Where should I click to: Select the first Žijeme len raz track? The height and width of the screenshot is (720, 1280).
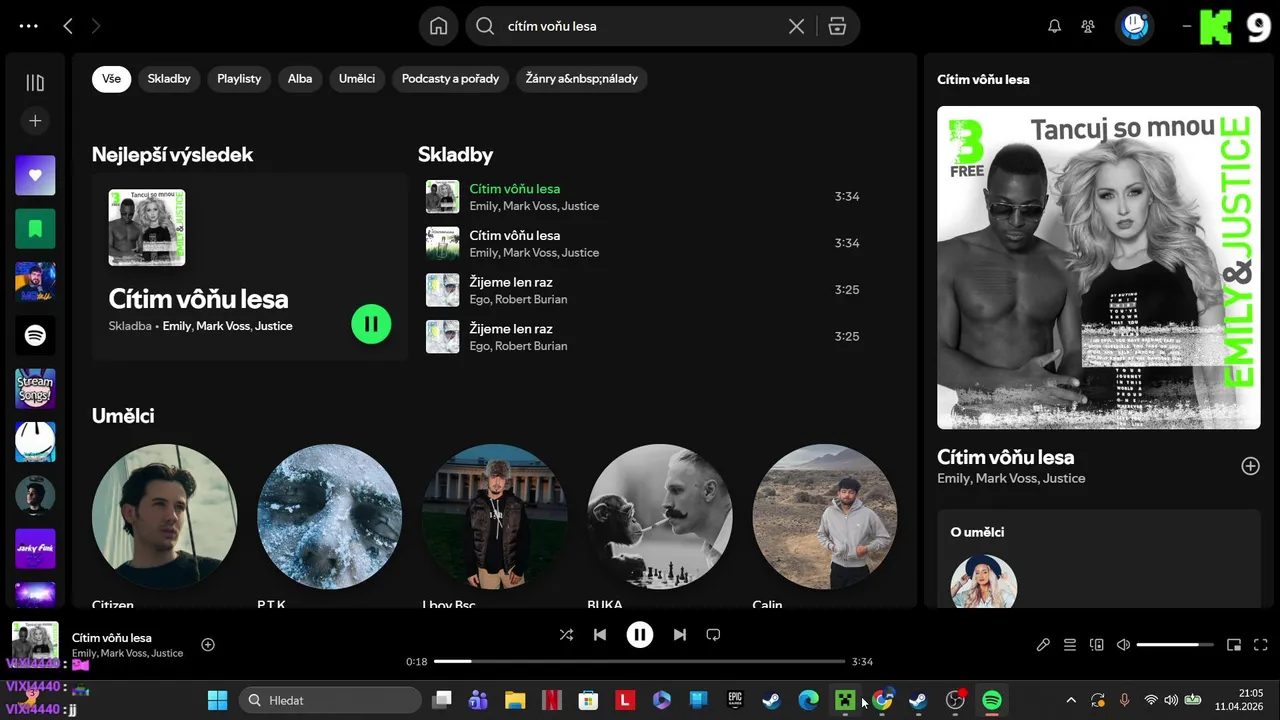[643, 290]
